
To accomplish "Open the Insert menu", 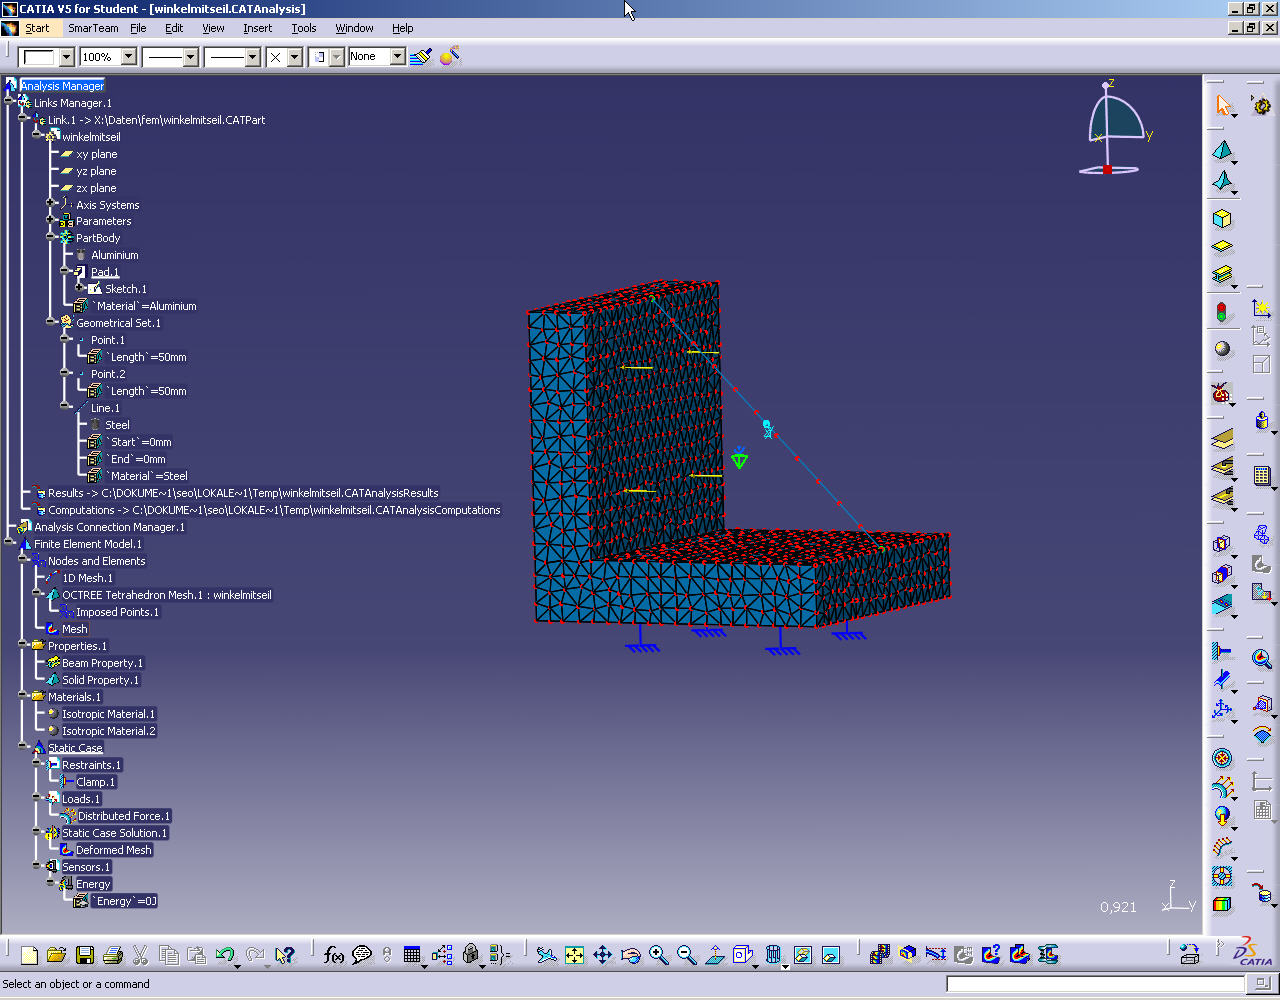I will point(257,28).
